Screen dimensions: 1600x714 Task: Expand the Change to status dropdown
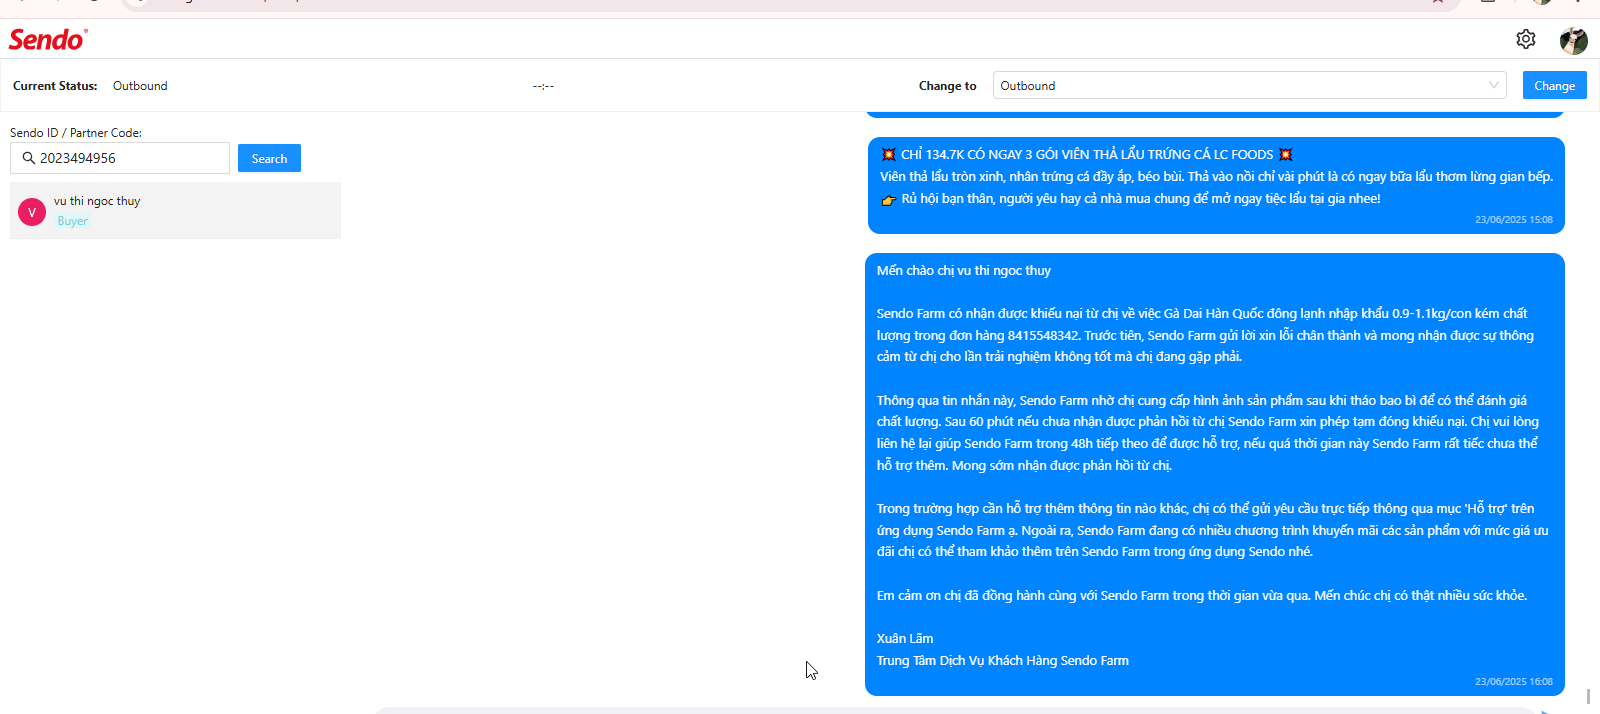click(x=1250, y=85)
